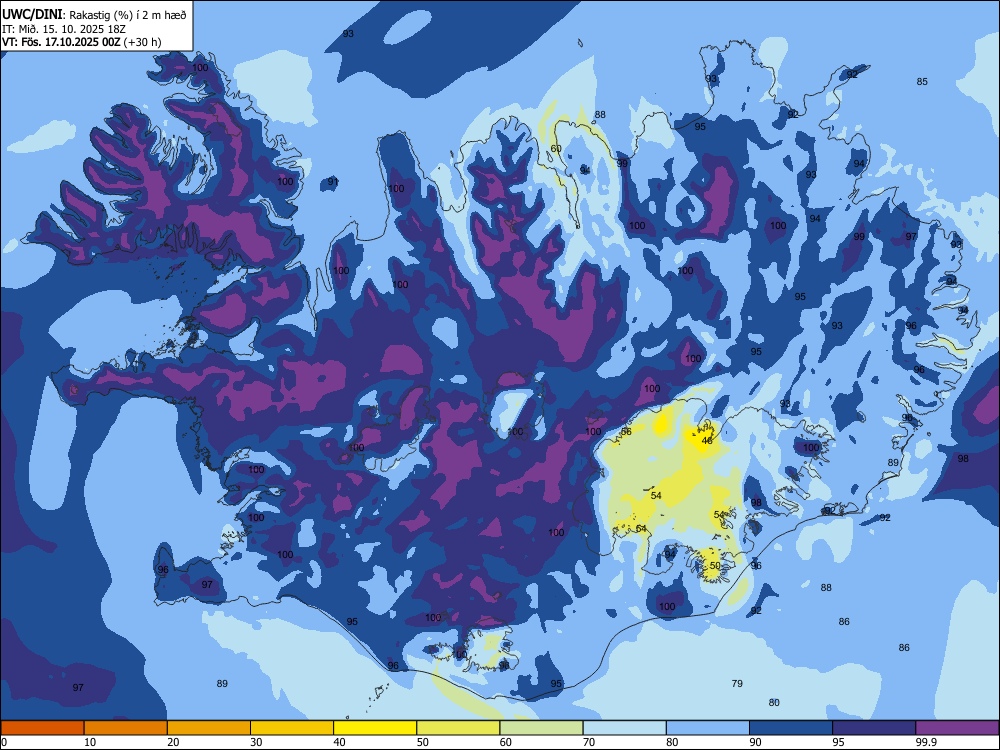Click the title text 'UWC/DINI: Rakastig (%) í 2 m hæð'

click(x=94, y=15)
